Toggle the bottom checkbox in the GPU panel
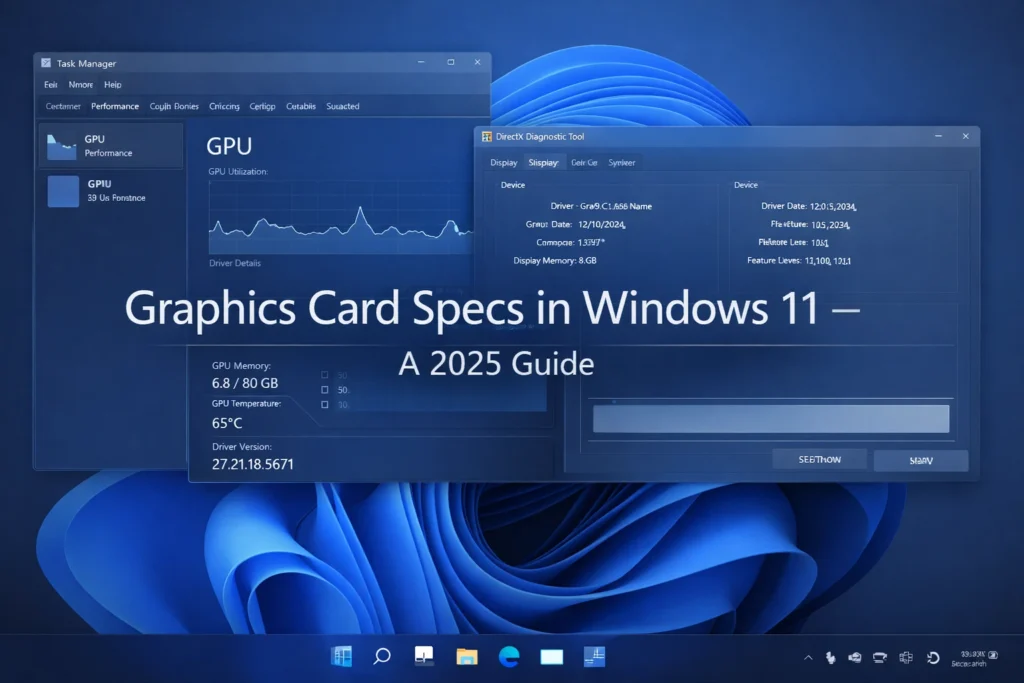The width and height of the screenshot is (1024, 683). point(324,404)
